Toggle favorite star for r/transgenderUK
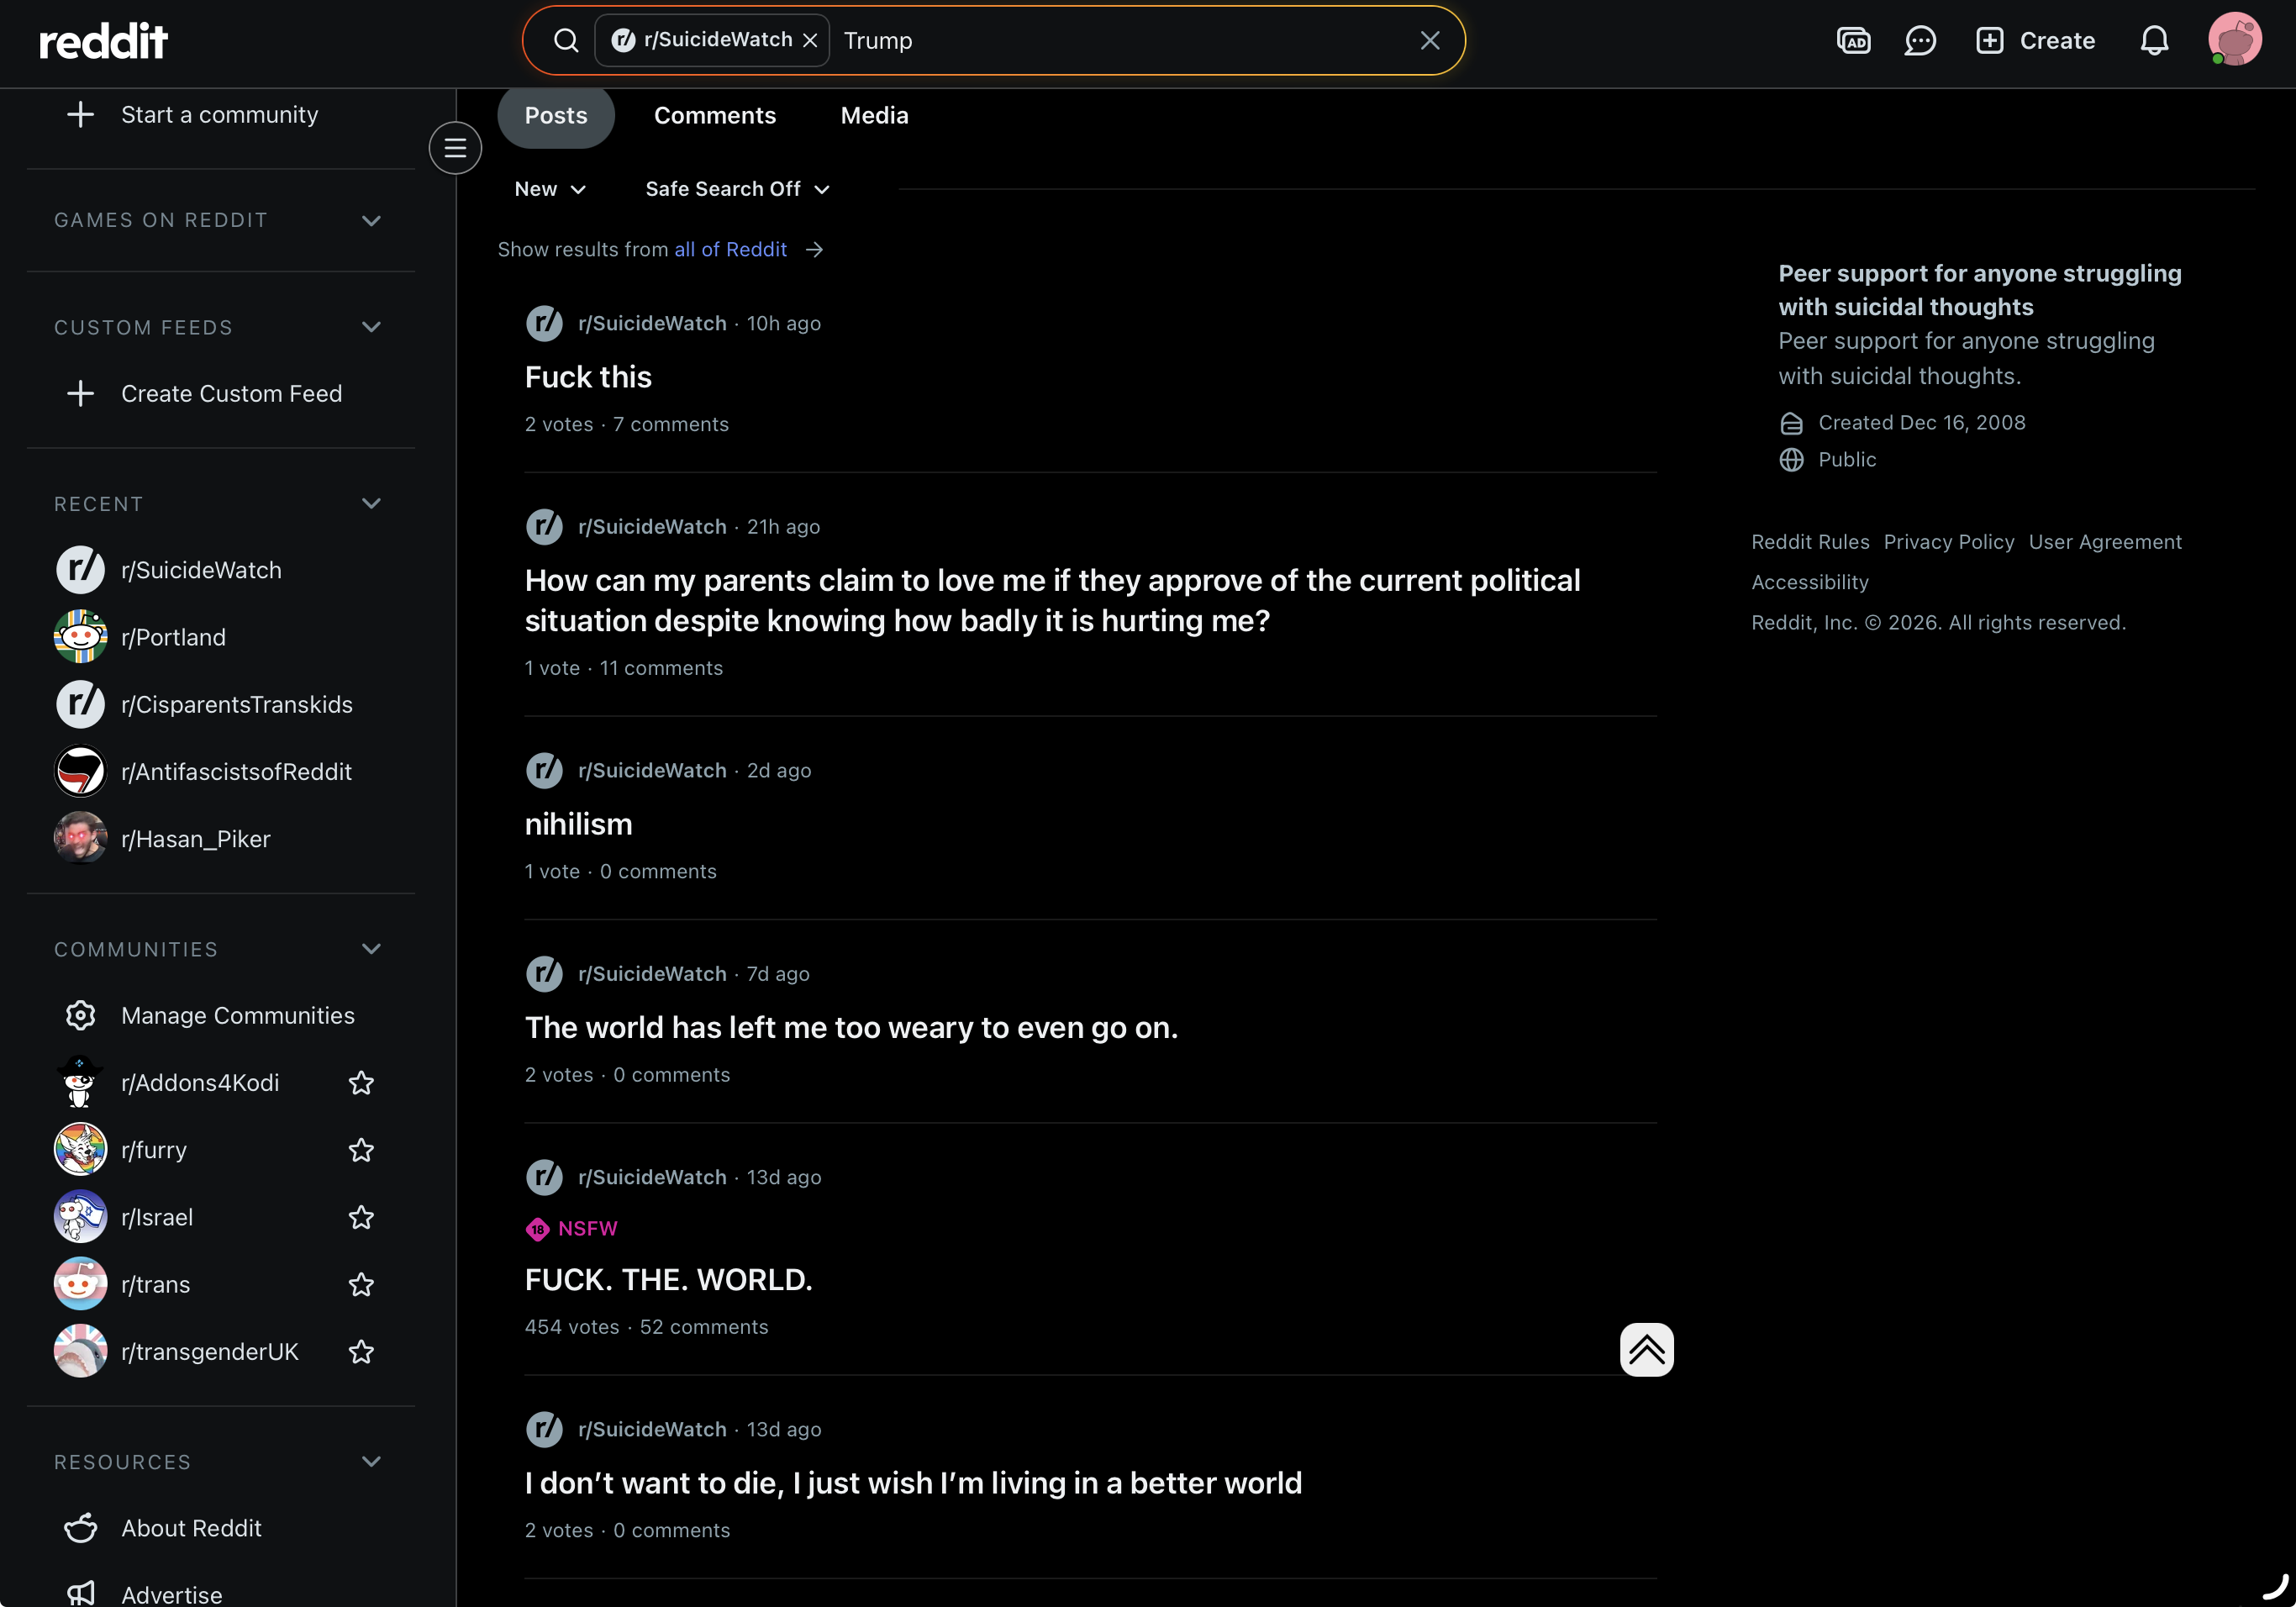This screenshot has height=1607, width=2296. pyautogui.click(x=361, y=1352)
